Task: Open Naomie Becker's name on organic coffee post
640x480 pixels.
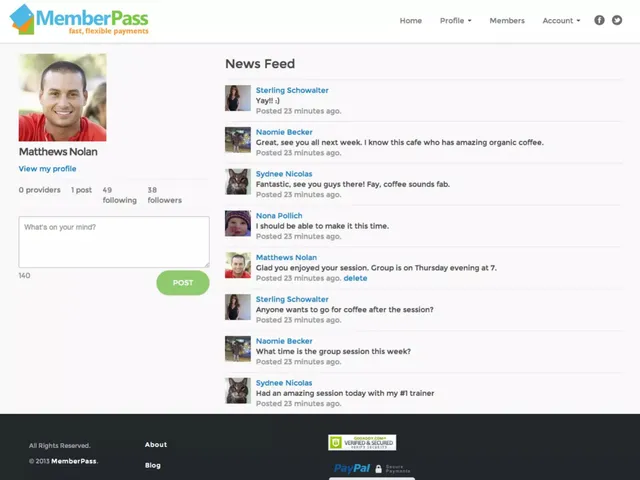Action: point(284,132)
